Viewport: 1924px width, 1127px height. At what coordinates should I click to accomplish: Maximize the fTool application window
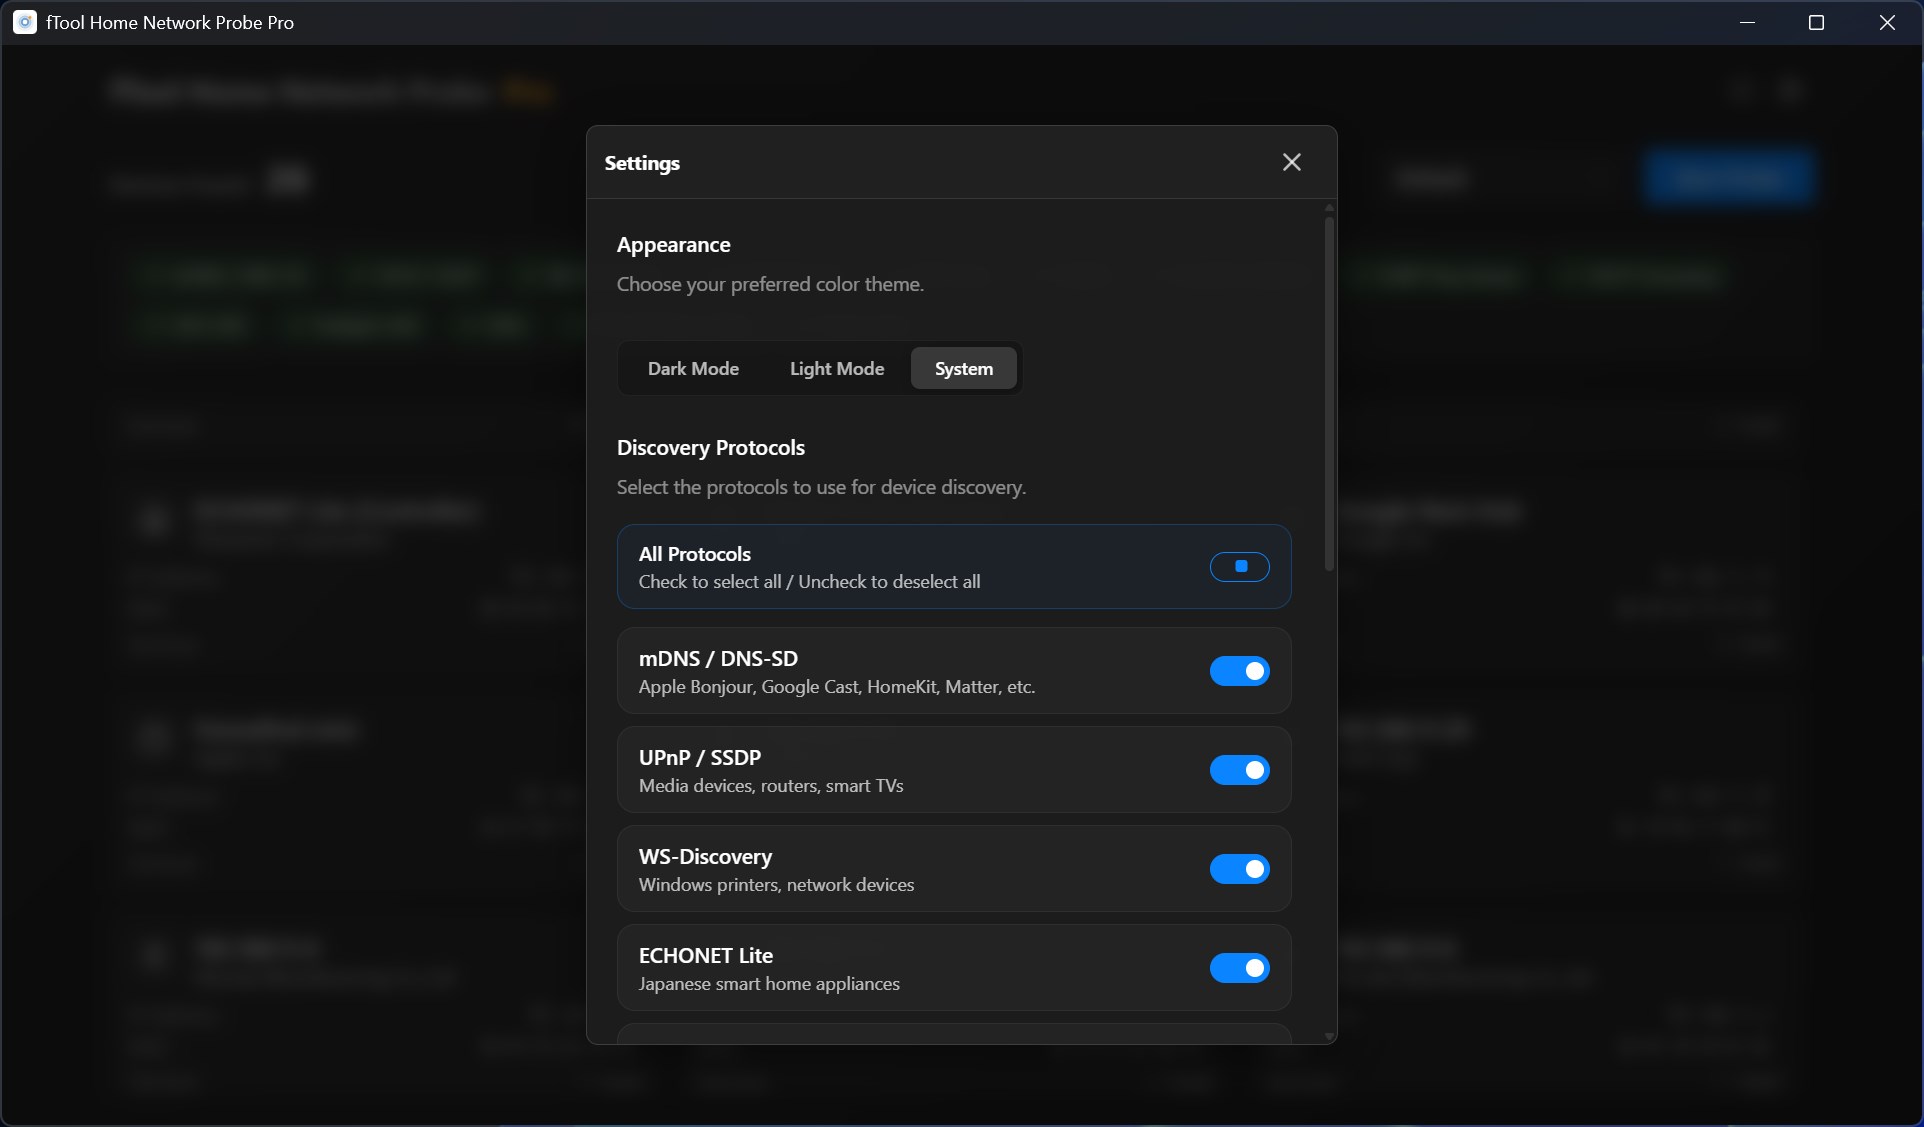(1817, 22)
